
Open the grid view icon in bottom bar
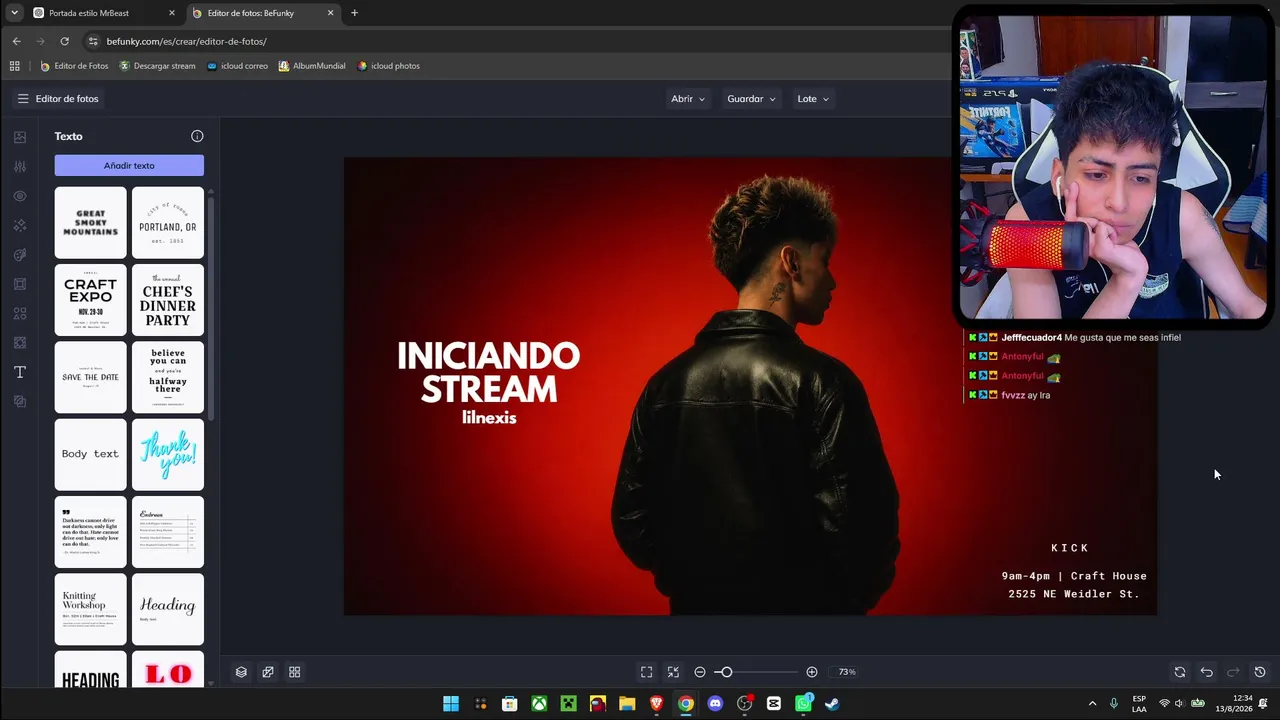pyautogui.click(x=295, y=672)
